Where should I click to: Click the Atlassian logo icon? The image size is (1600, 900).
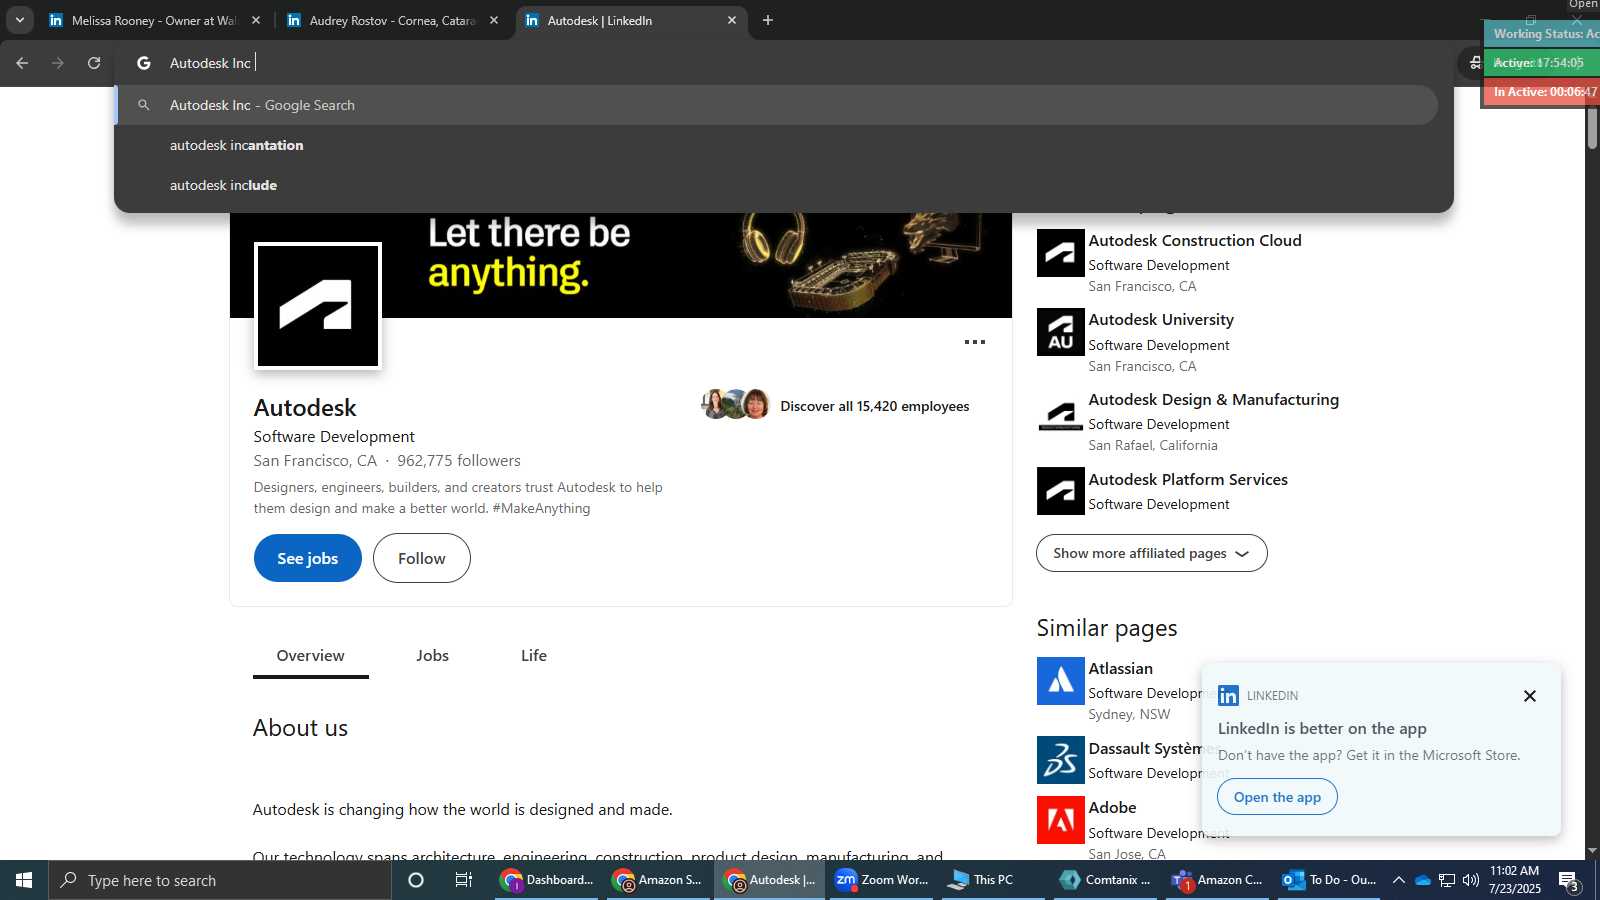(x=1061, y=681)
